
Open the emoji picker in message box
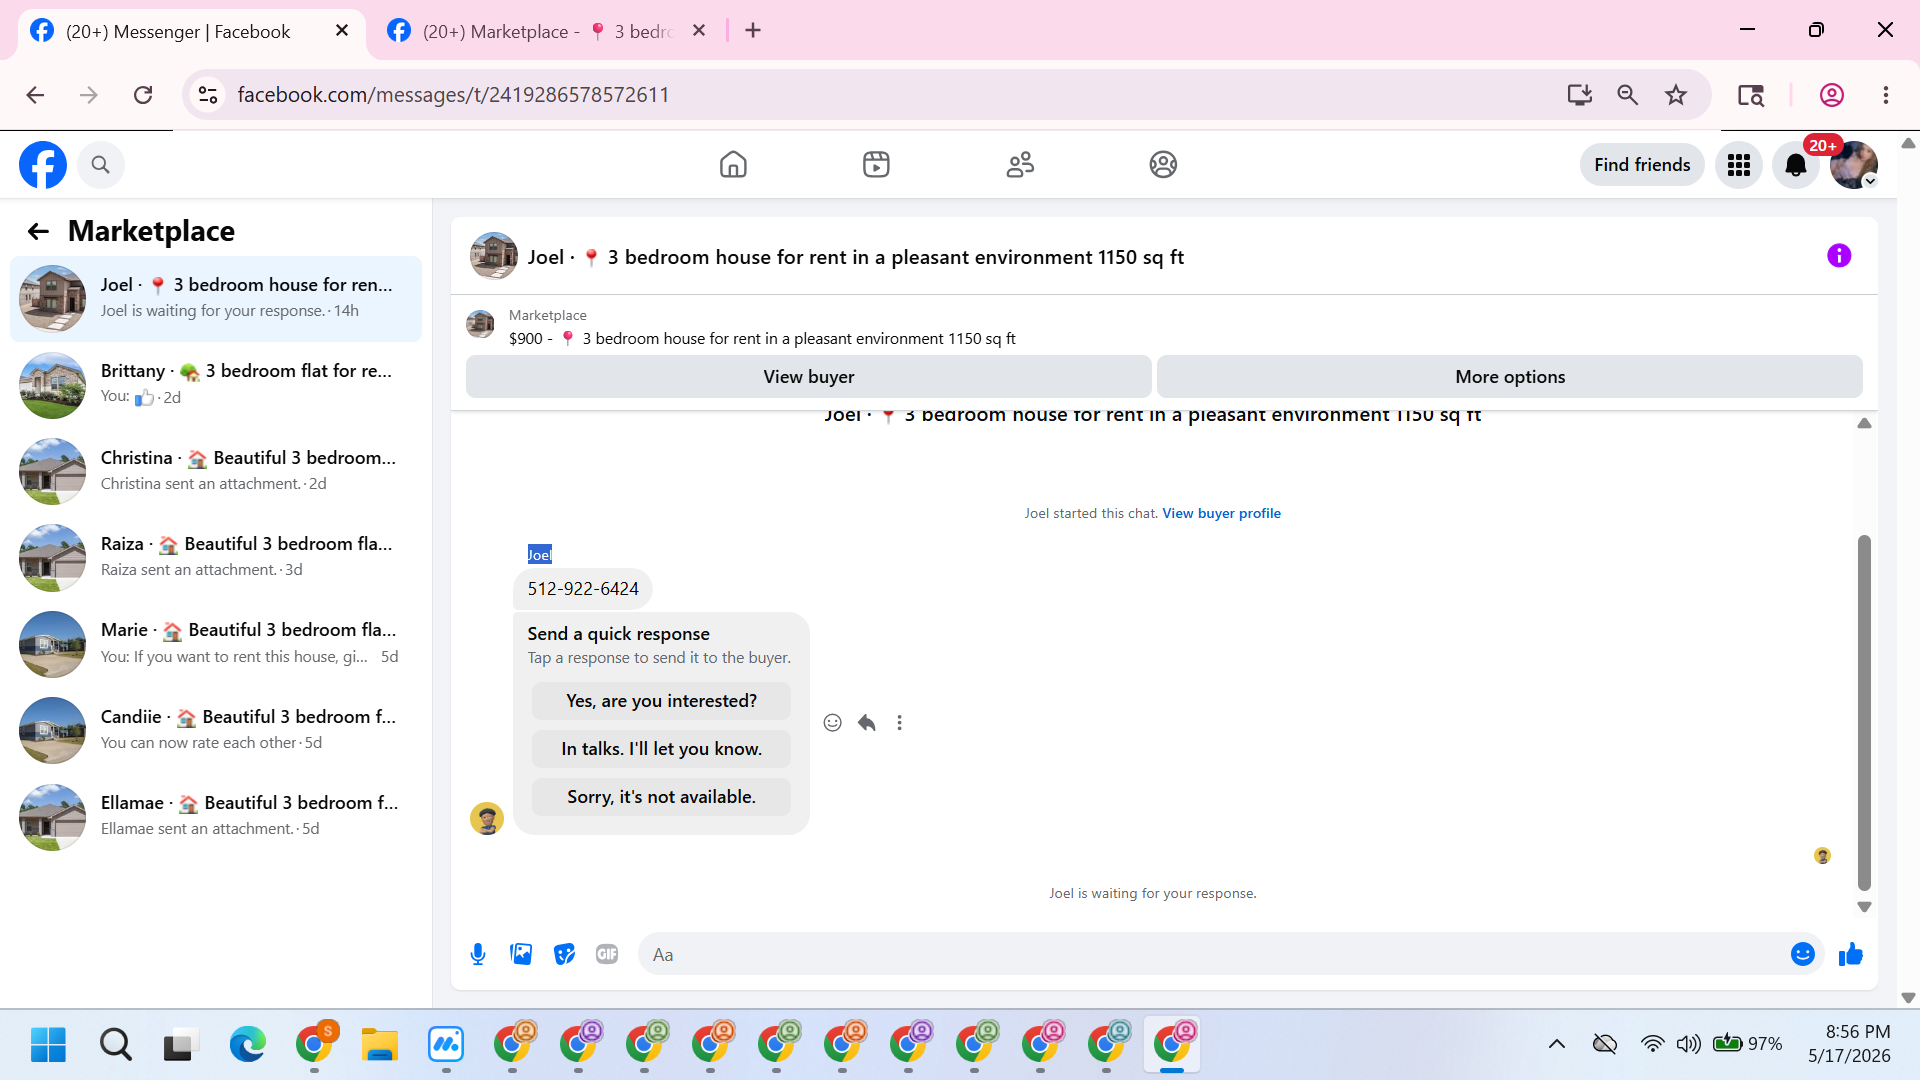1803,955
